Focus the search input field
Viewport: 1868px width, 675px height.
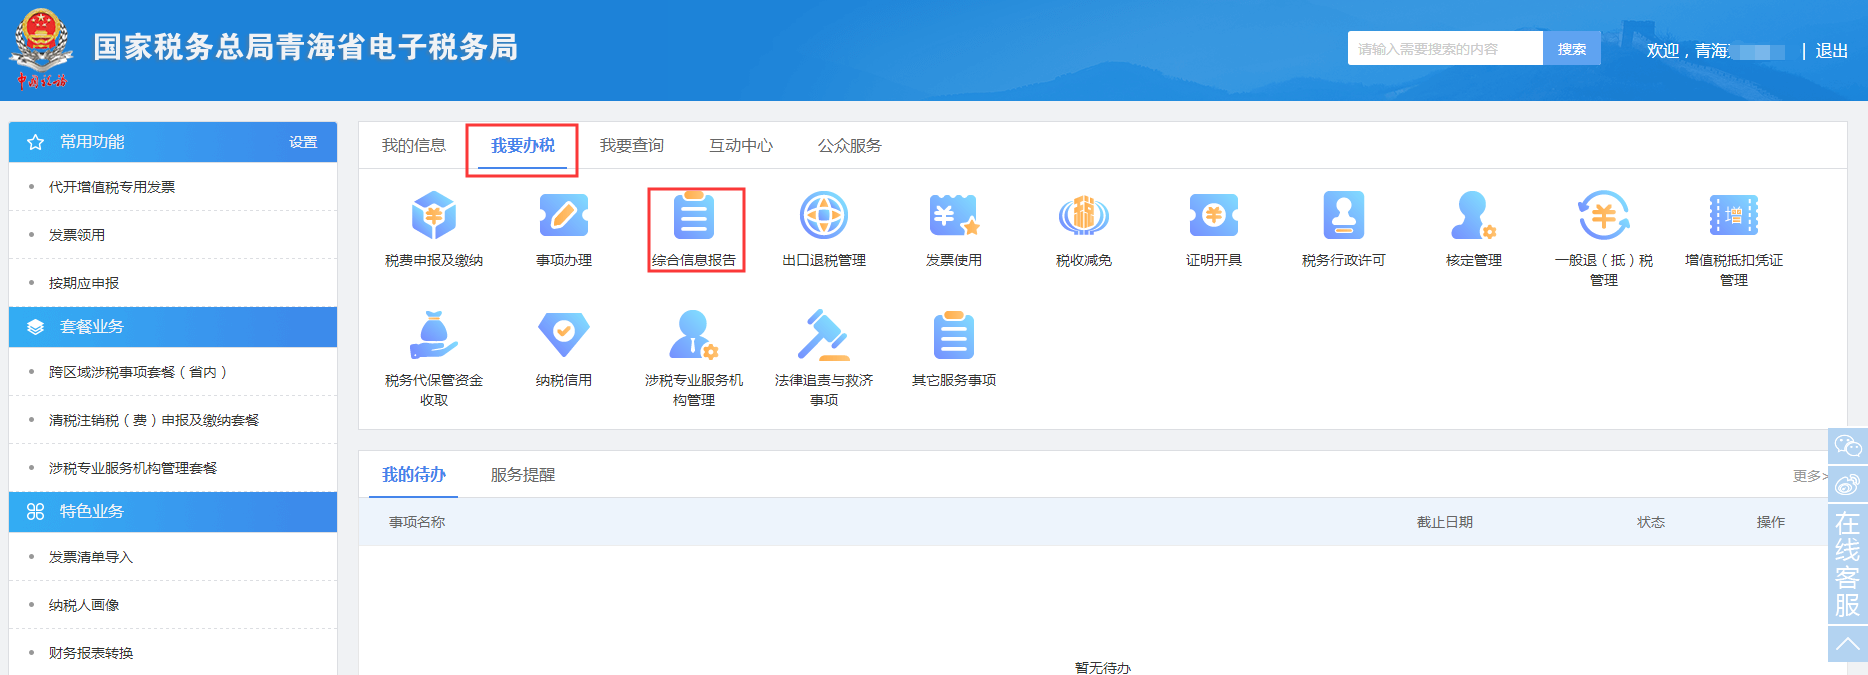pos(1445,48)
